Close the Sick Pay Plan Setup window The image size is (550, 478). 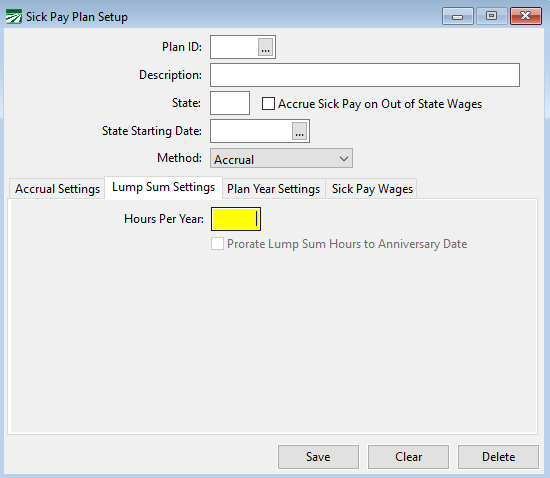(x=525, y=16)
